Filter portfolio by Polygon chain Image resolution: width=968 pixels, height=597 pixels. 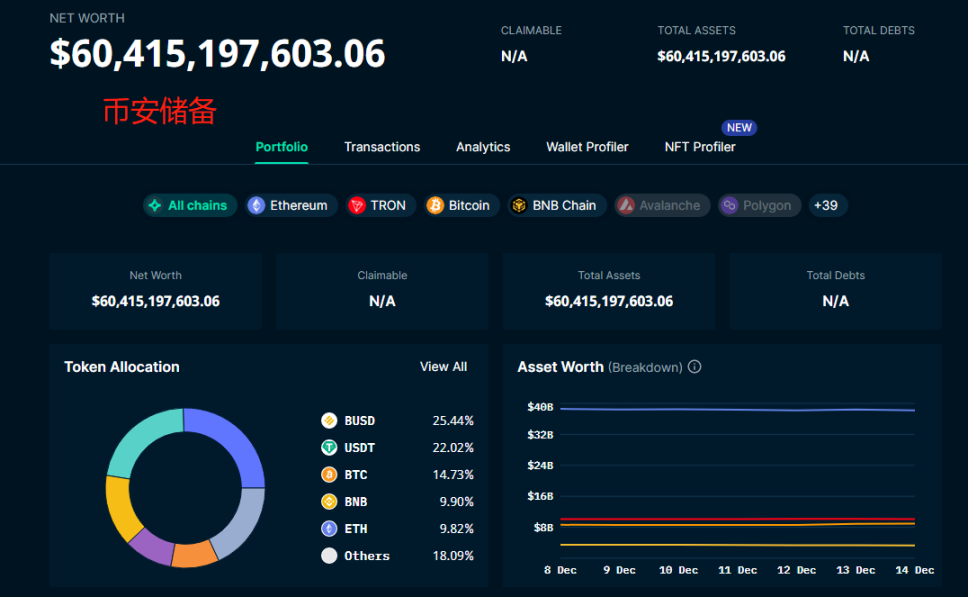coord(759,206)
